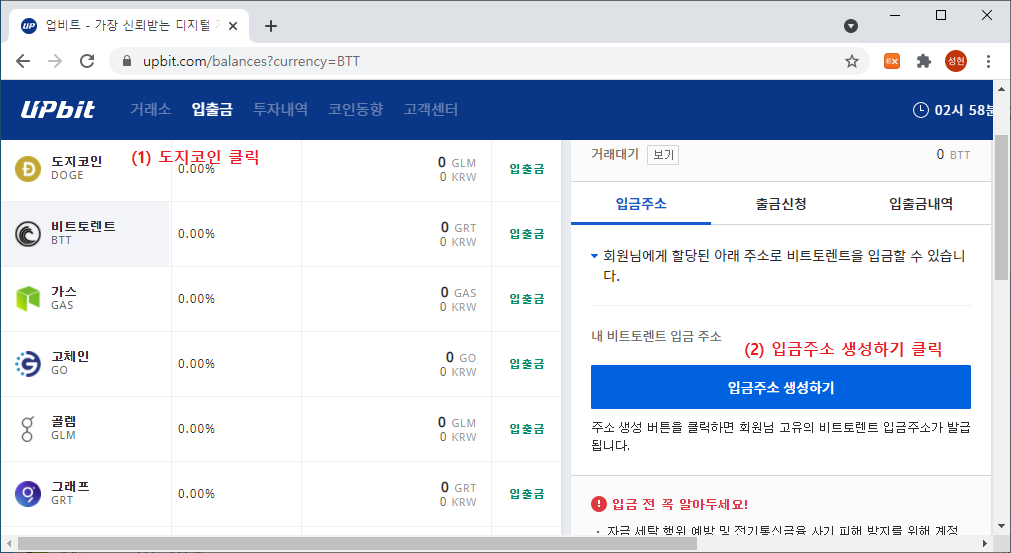Screen dimensions: 1011x553
Task: Switch to 입금주소 tab
Action: [x=641, y=204]
